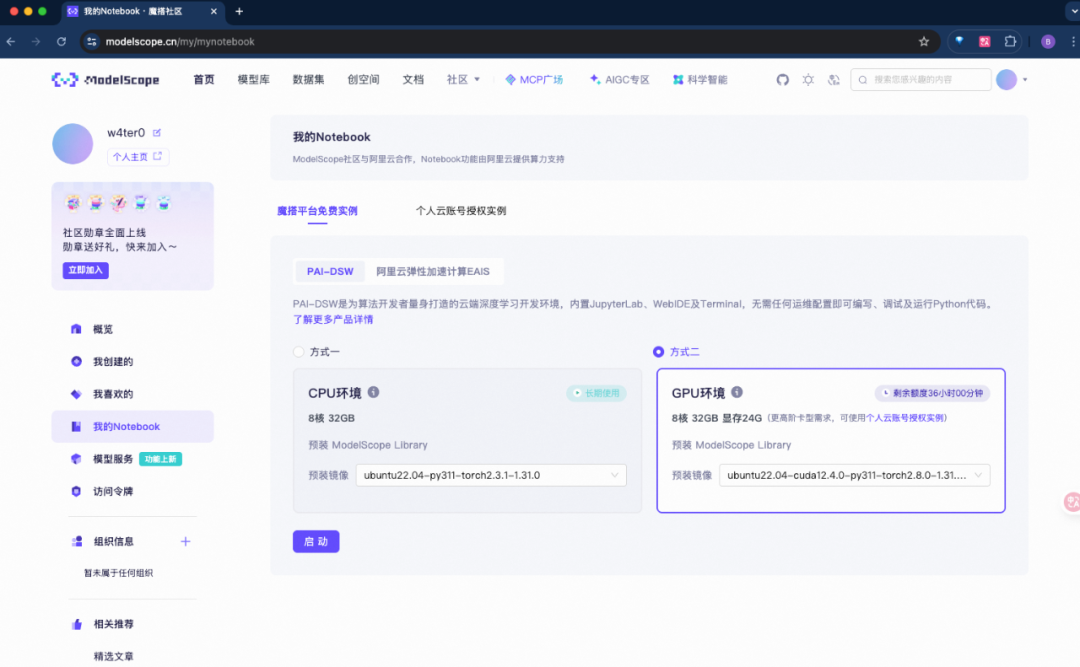Switch to the 魔搭平台免费实例 tab
This screenshot has width=1080, height=667.
click(318, 211)
